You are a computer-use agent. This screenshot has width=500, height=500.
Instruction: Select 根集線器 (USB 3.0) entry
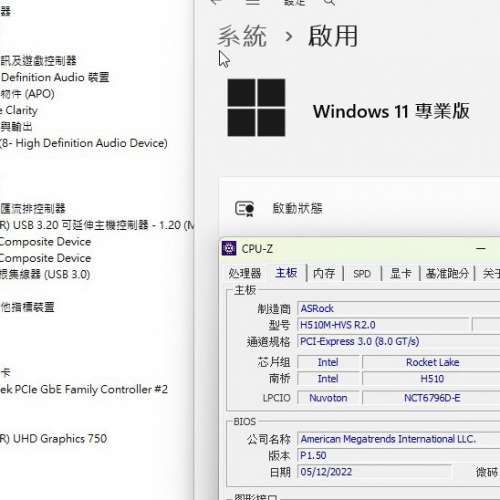click(45, 274)
